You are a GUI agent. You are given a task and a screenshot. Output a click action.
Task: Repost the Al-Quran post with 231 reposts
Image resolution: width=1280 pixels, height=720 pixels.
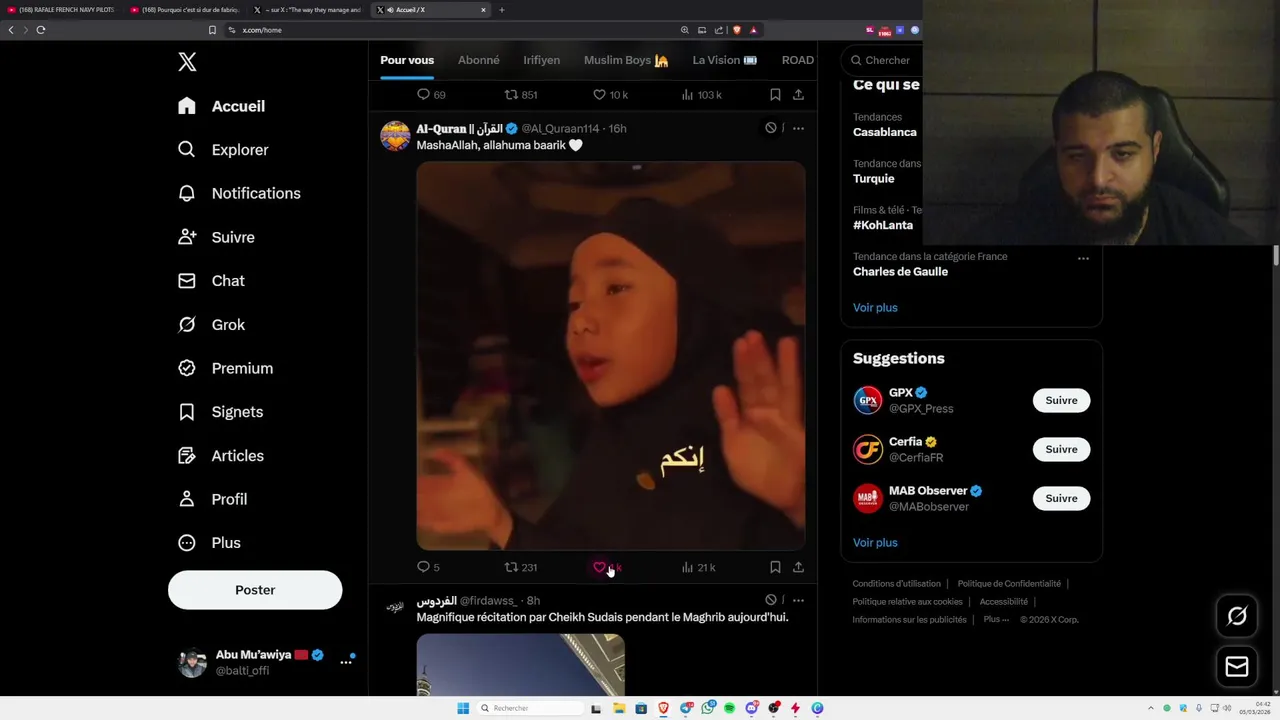521,567
